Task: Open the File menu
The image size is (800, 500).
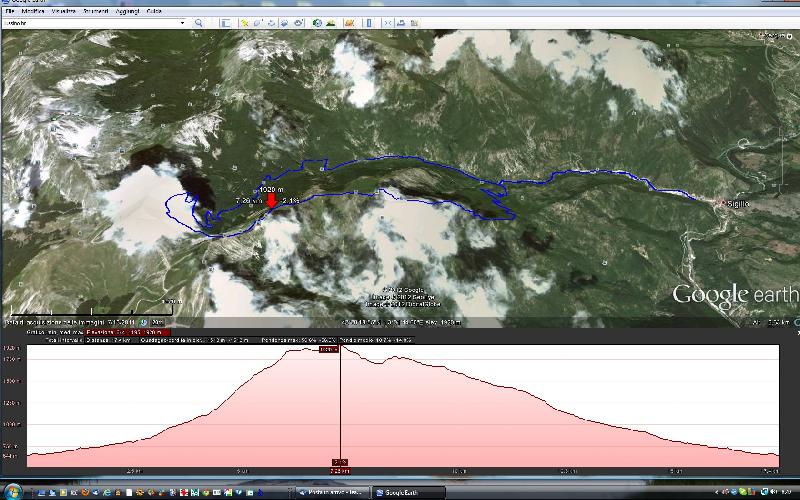Action: point(9,11)
